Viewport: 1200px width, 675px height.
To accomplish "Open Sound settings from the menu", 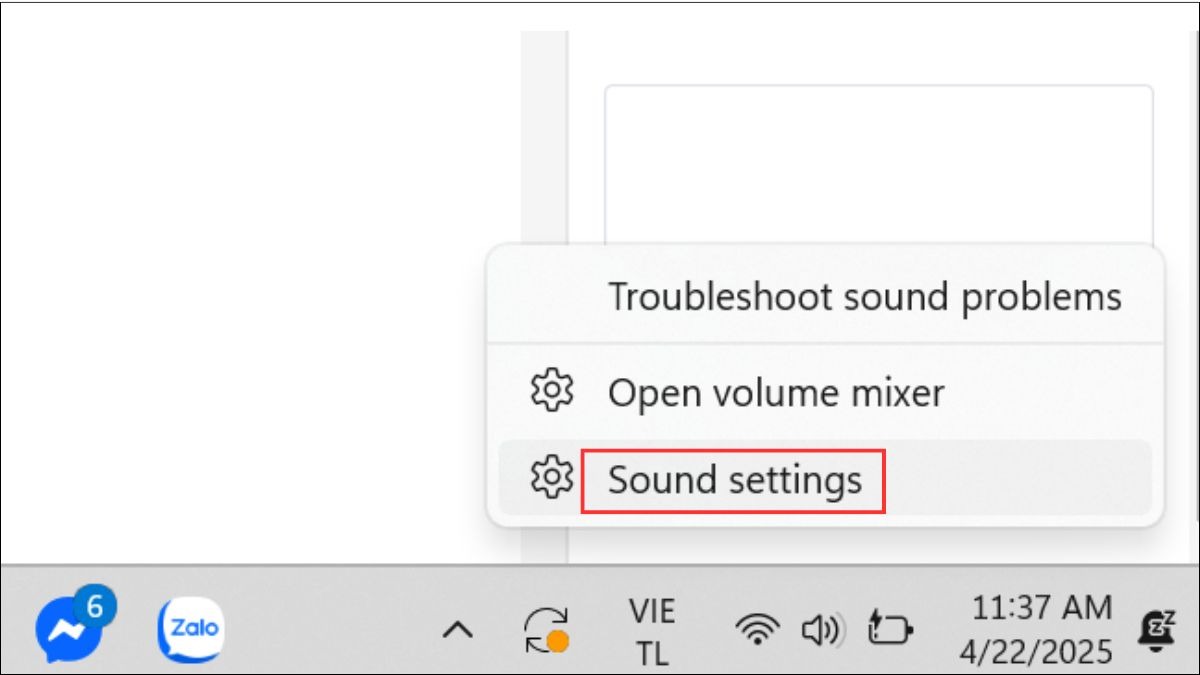I will 735,481.
